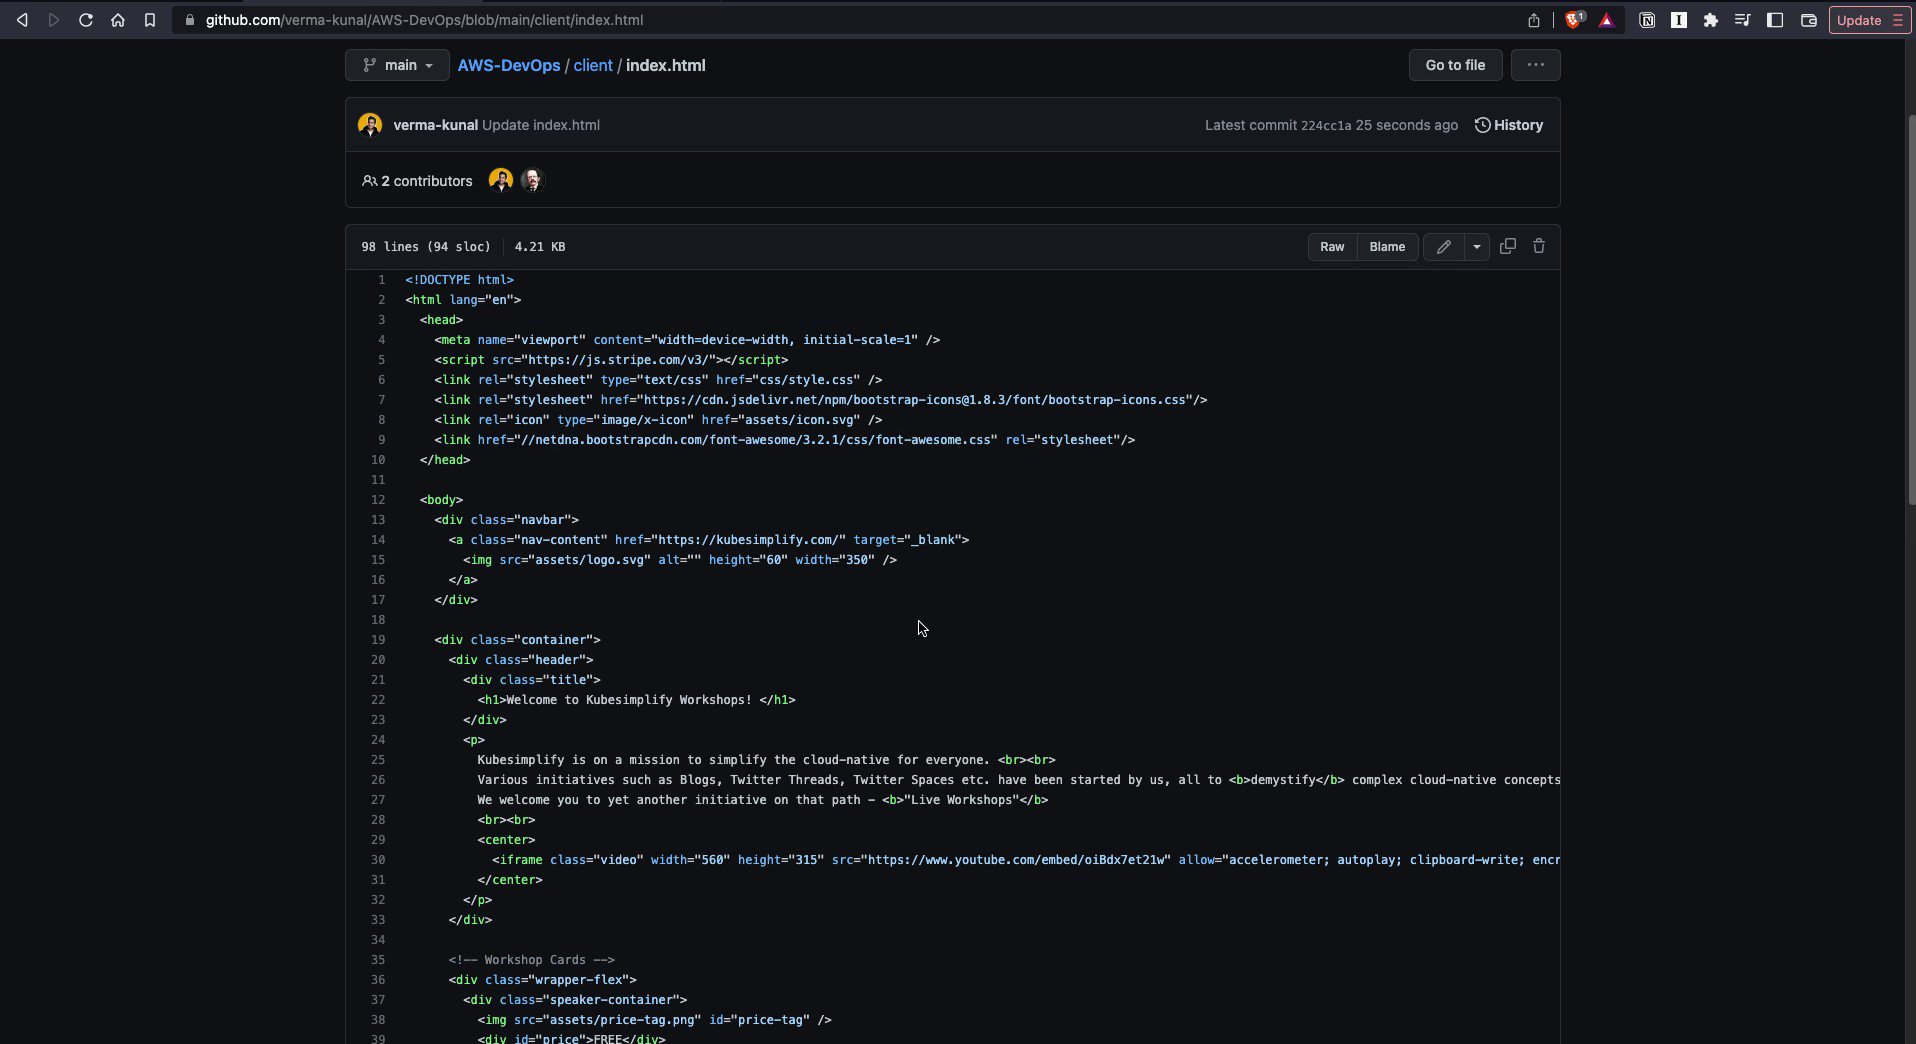Switch from Raw to Blame display
Image resolution: width=1916 pixels, height=1044 pixels.
(x=1386, y=247)
